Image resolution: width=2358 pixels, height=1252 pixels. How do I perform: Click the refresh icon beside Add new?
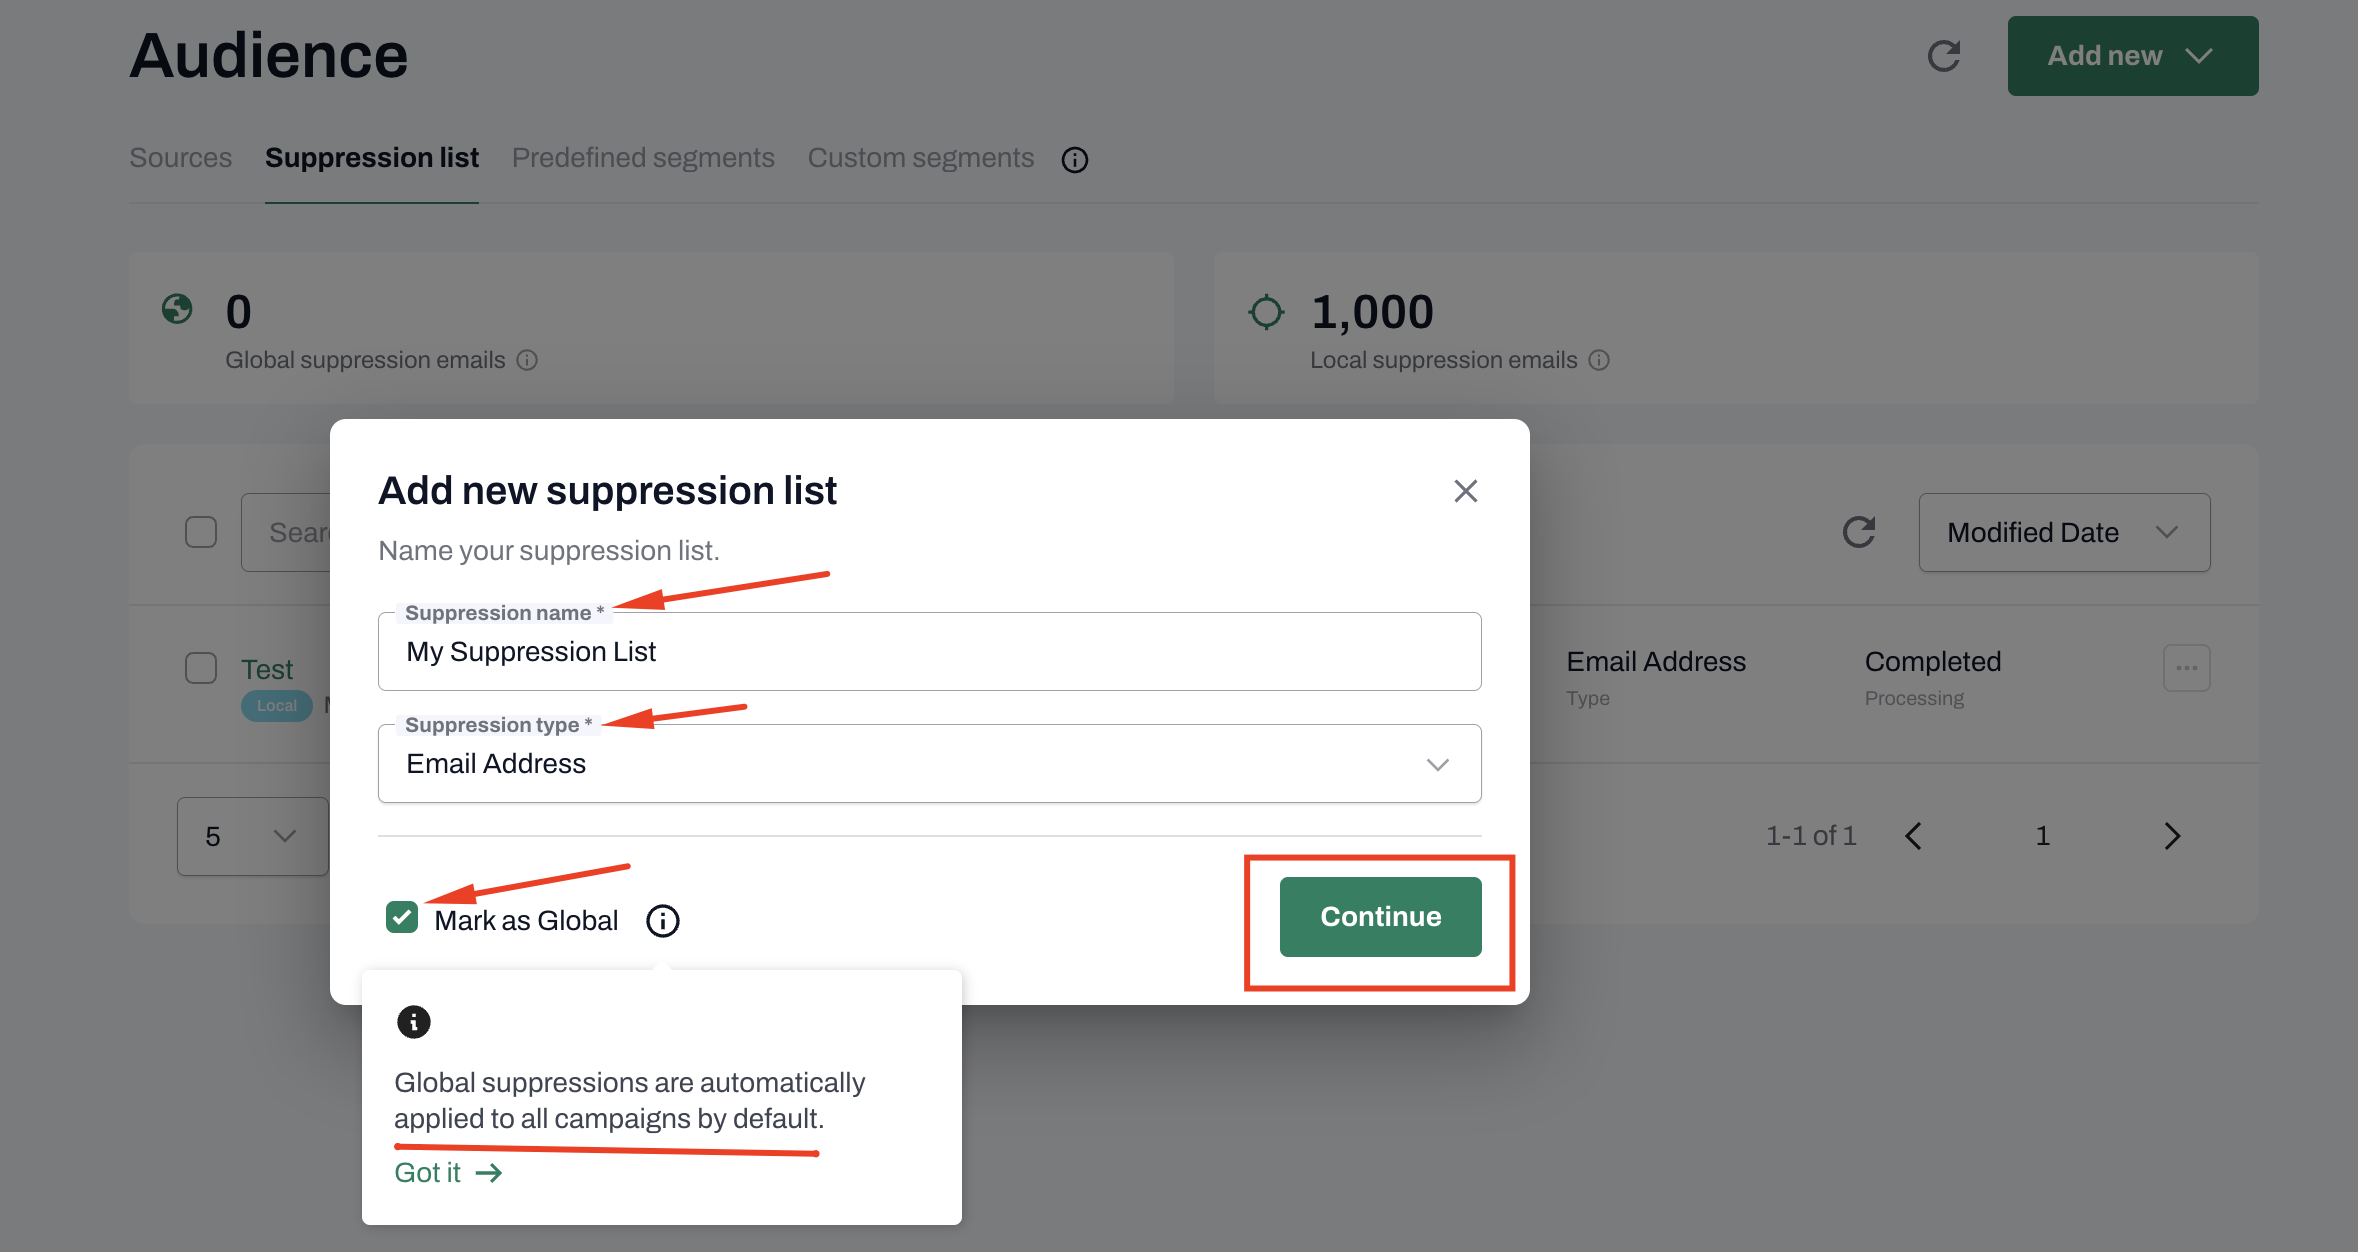pos(1944,56)
